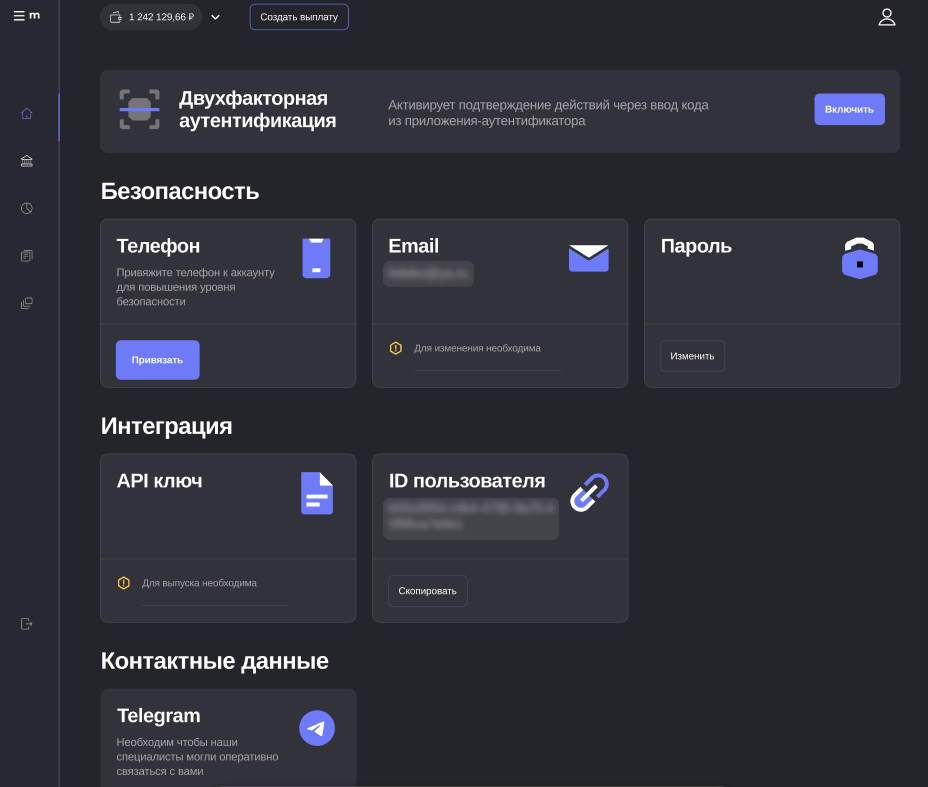
Task: Copy user ID with Скопировать button
Action: point(427,591)
